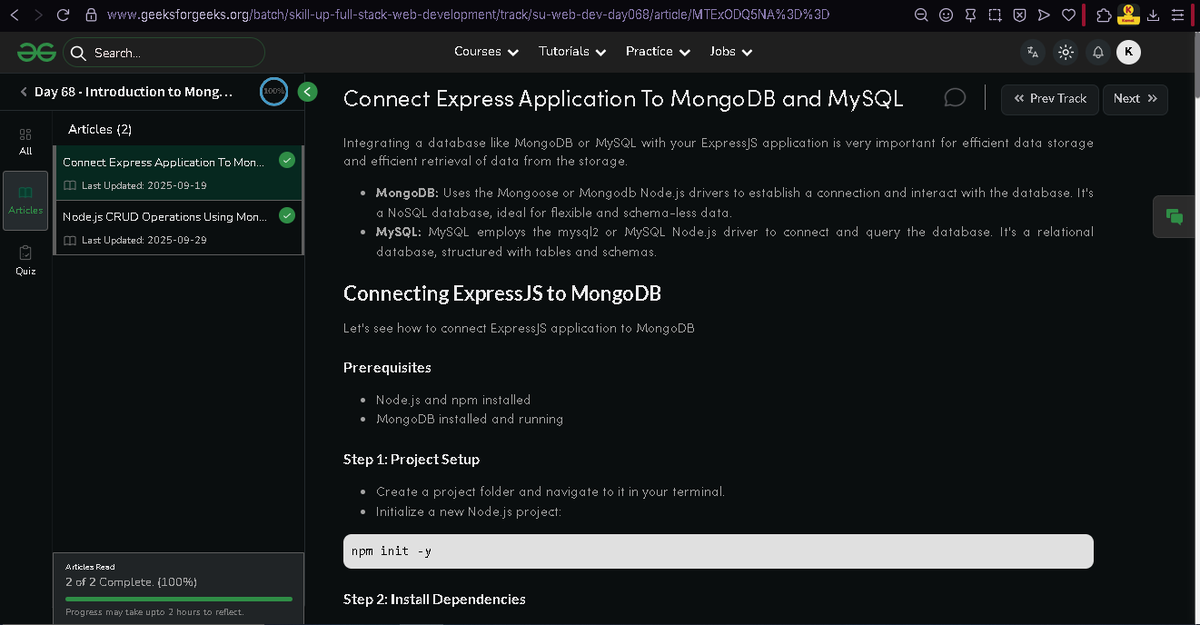Viewport: 1200px width, 625px height.
Task: Click the site security lock icon
Action: [x=91, y=15]
